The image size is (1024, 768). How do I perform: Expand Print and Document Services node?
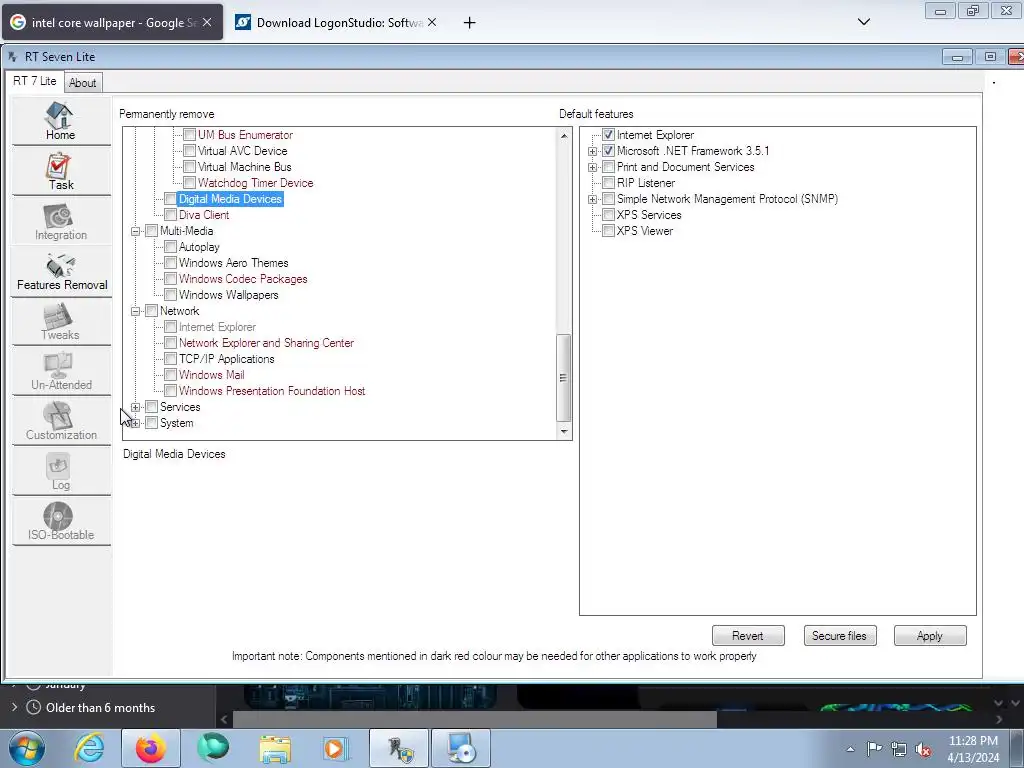[592, 167]
